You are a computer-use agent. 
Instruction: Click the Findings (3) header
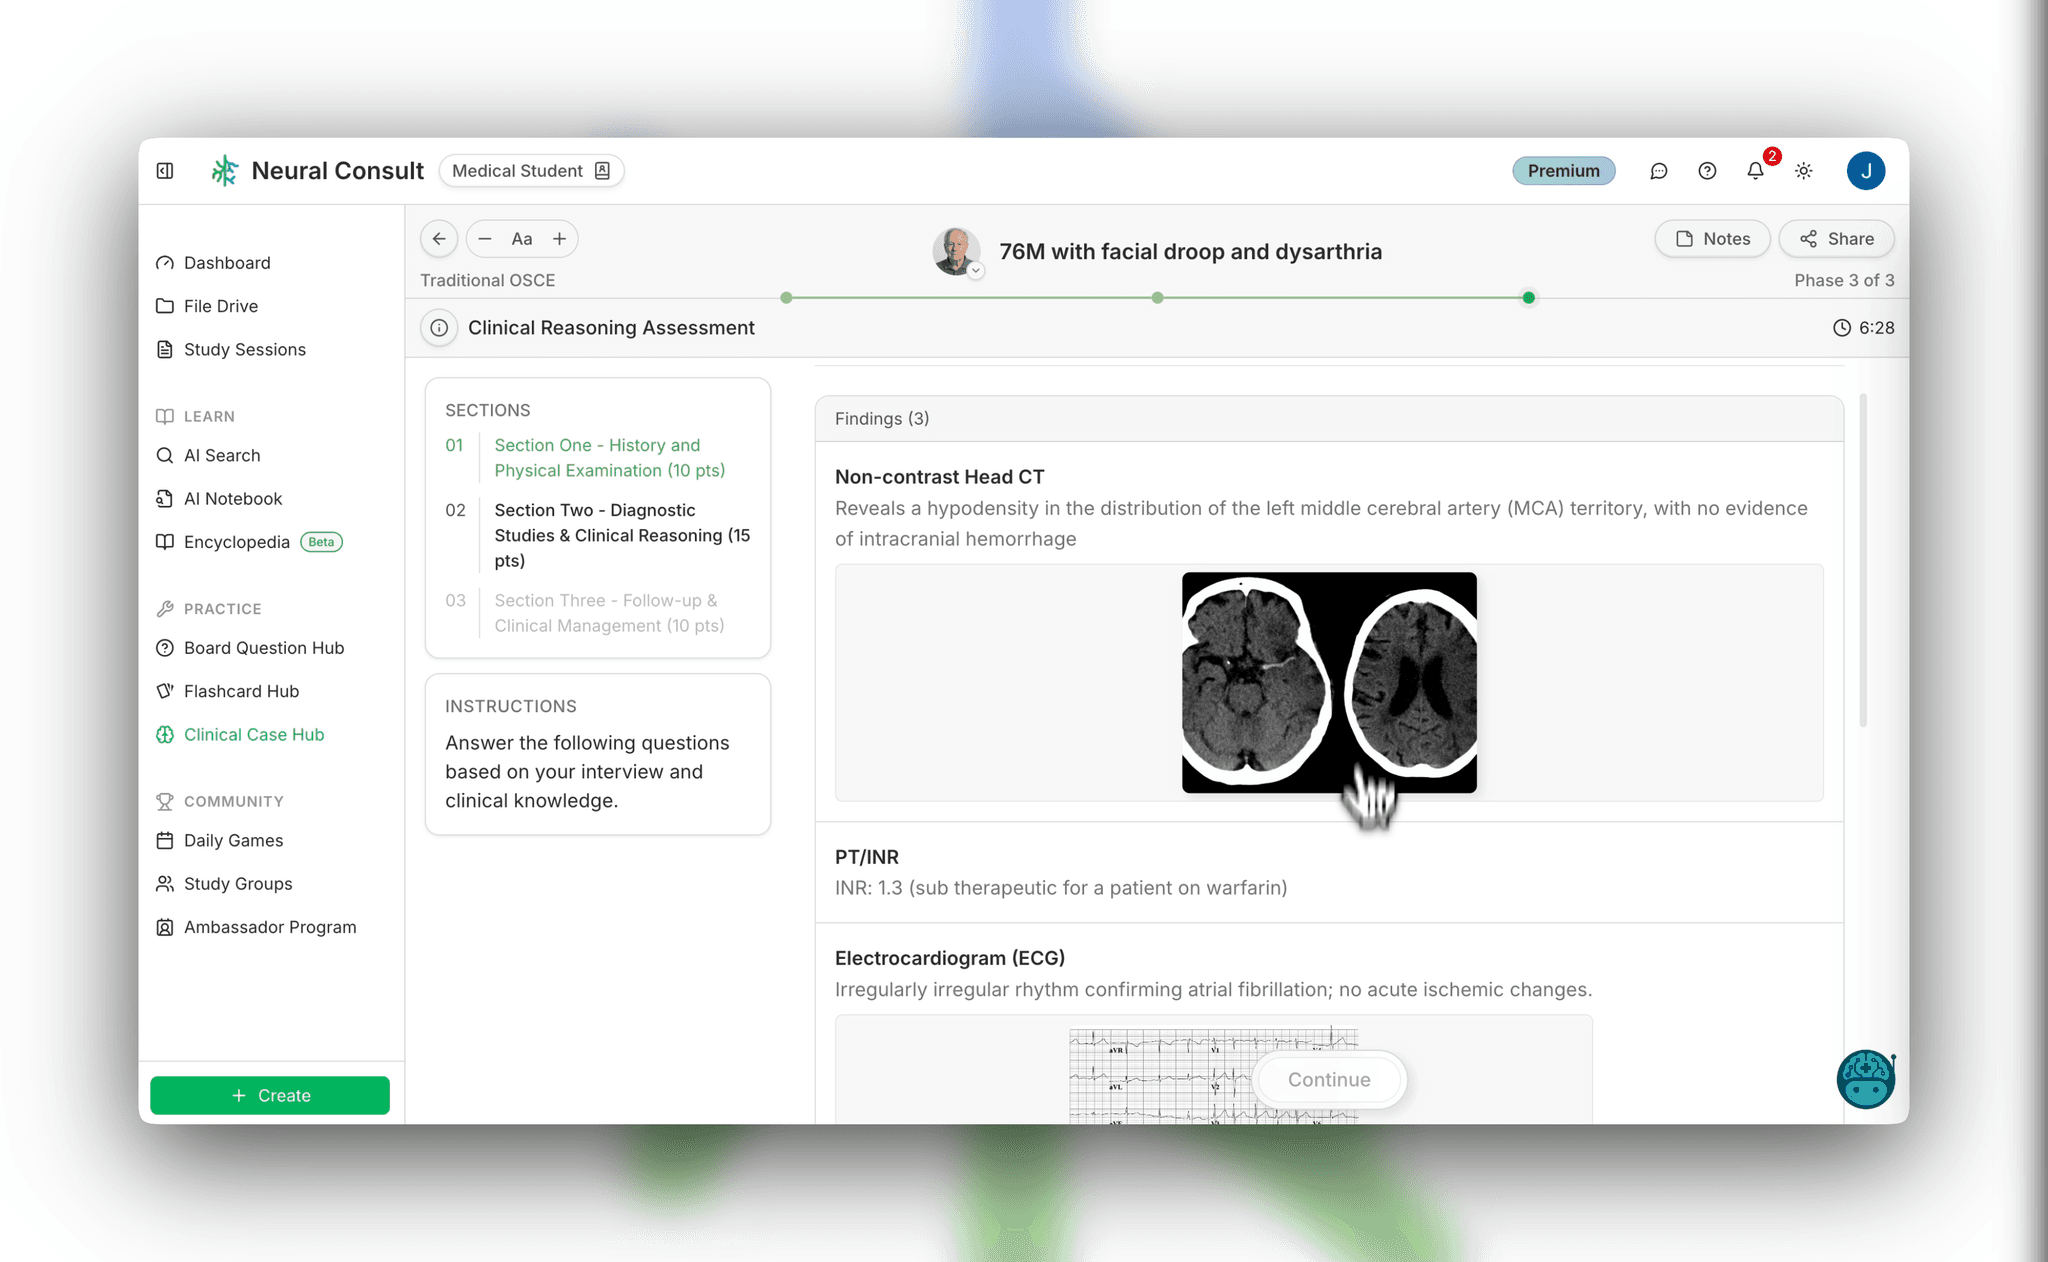(x=882, y=419)
